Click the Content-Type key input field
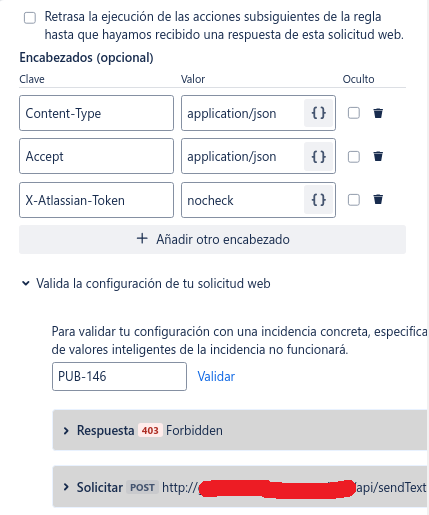 96,113
